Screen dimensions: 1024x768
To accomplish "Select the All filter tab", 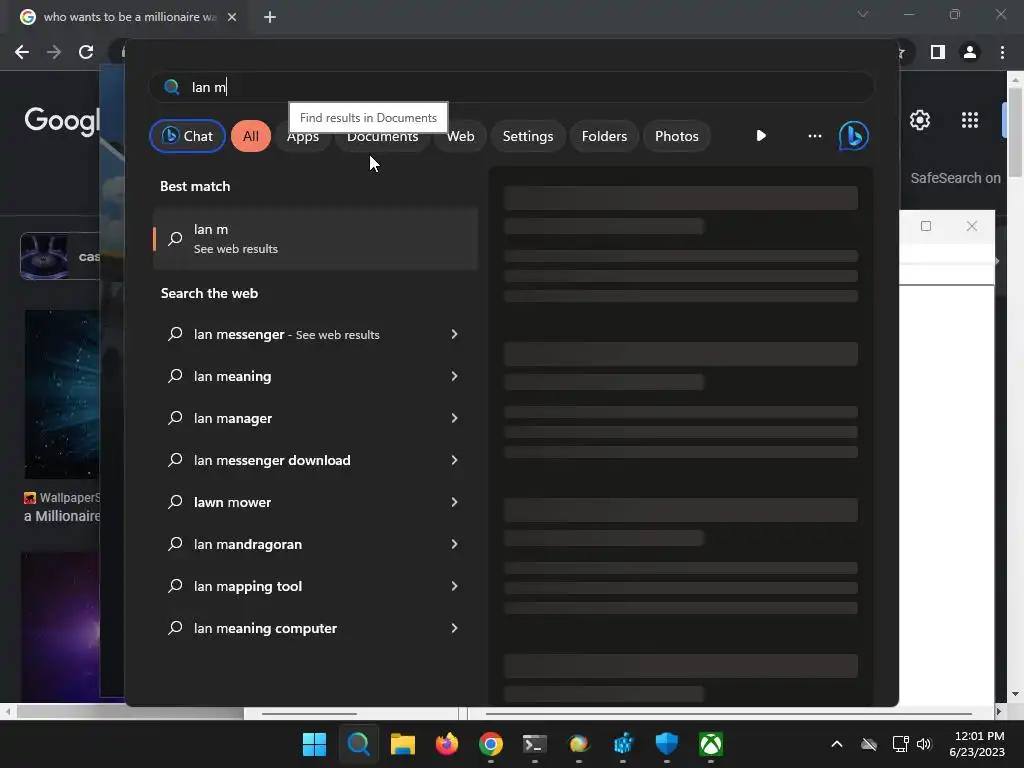I will tap(251, 136).
